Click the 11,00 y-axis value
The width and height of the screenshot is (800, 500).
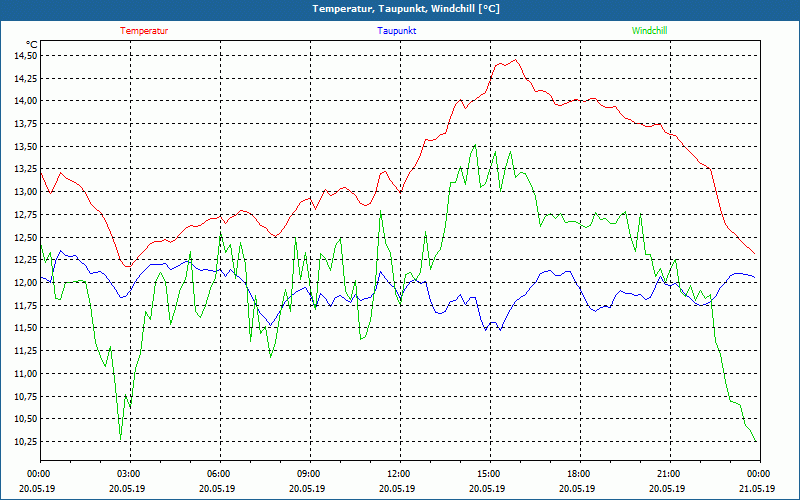pos(26,373)
